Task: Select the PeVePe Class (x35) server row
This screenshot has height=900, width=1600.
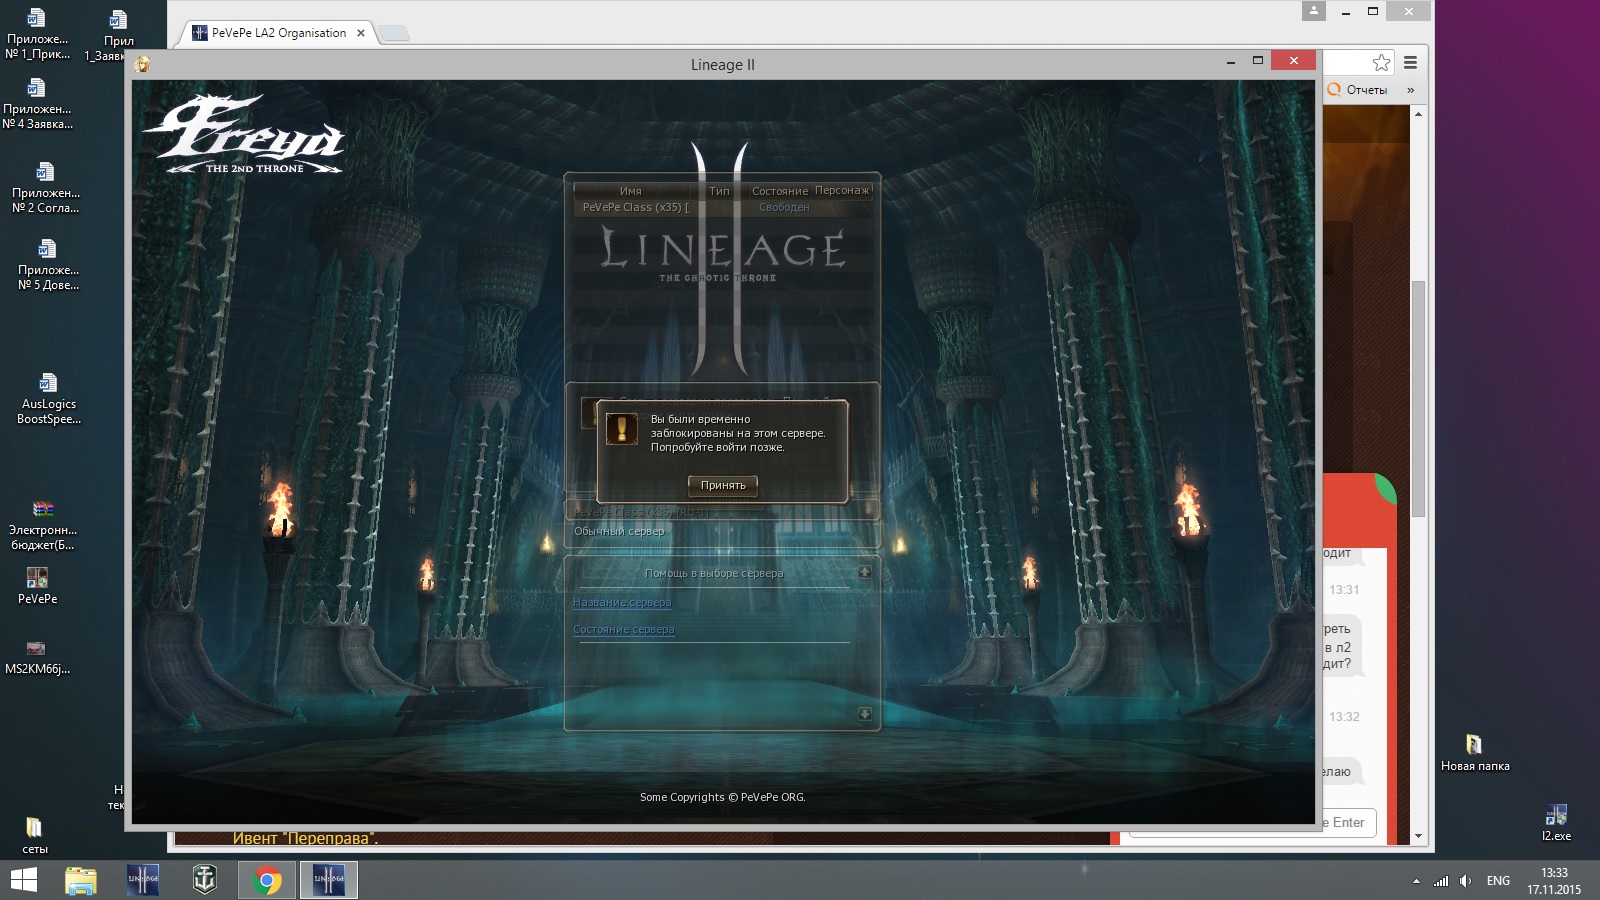Action: (722, 207)
